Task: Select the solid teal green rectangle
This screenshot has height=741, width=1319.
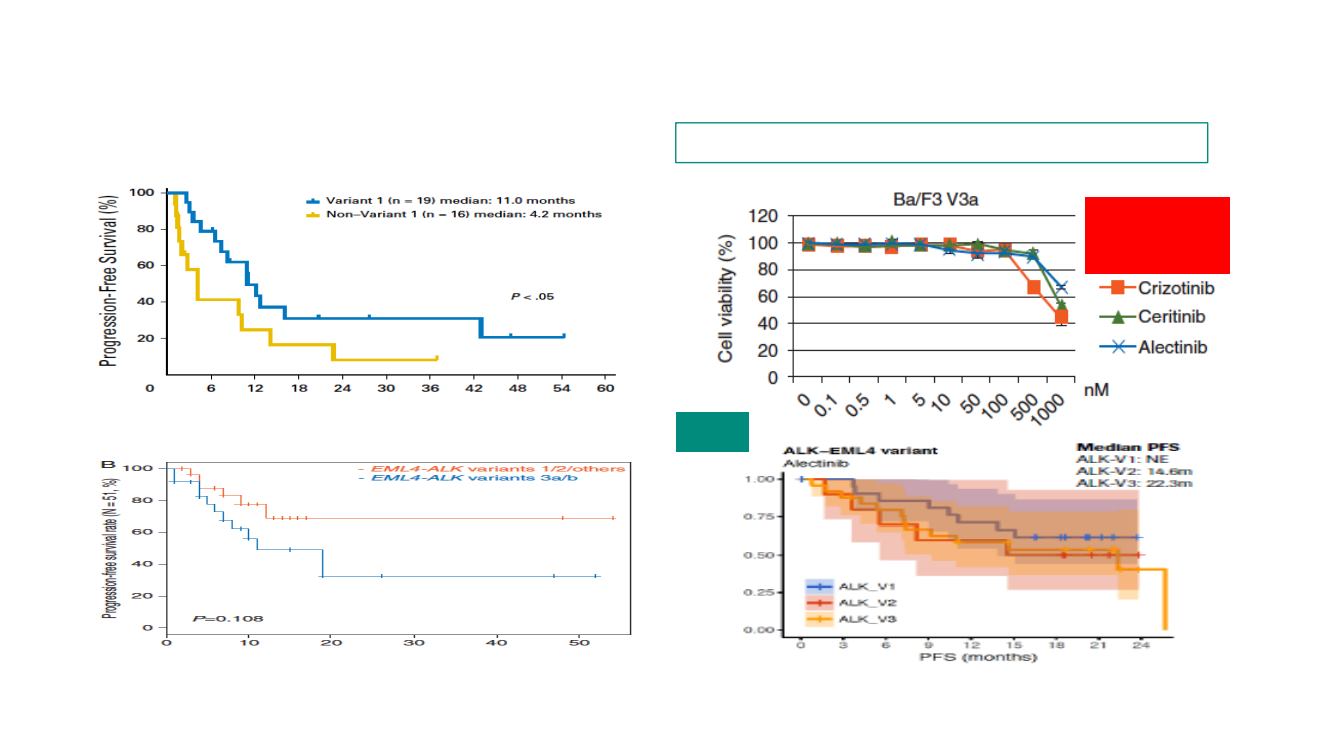Action: (x=712, y=432)
